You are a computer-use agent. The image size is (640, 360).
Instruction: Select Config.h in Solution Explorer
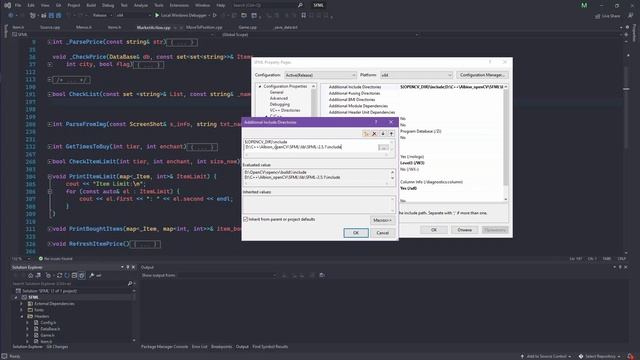point(48,322)
